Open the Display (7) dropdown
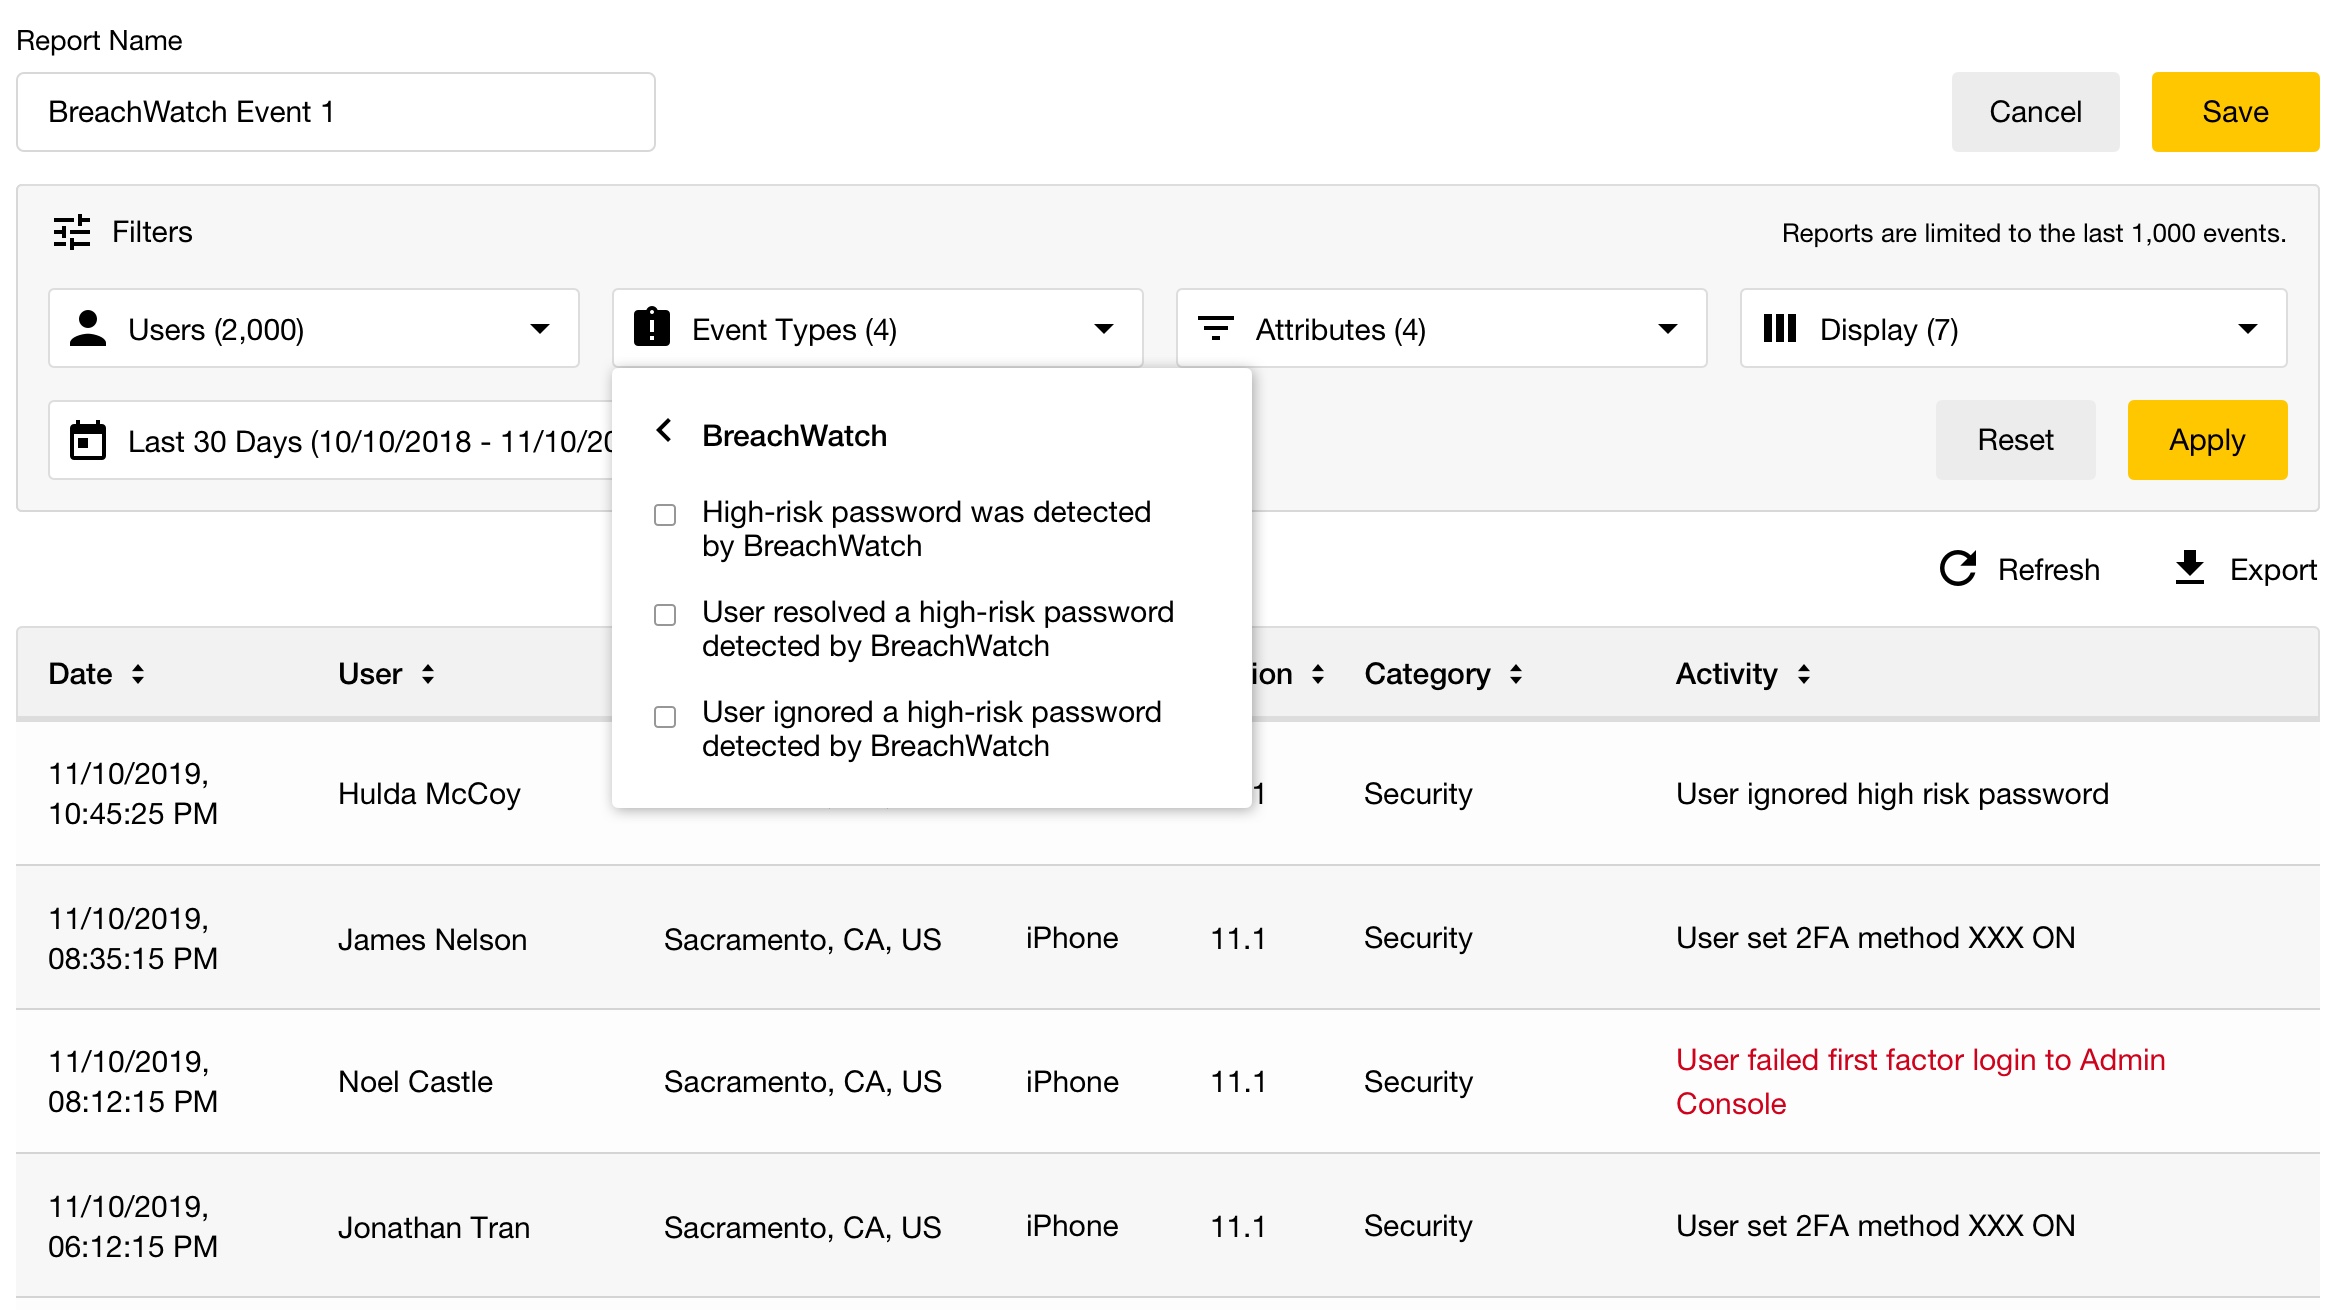This screenshot has width=2346, height=1310. (x=2014, y=328)
